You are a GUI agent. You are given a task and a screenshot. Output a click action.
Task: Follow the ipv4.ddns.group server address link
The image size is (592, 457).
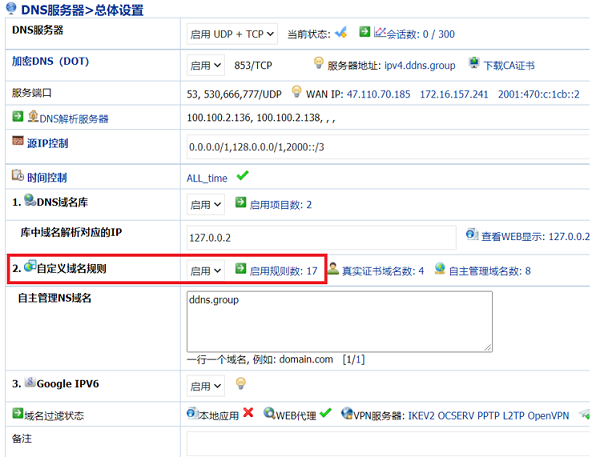[x=420, y=66]
